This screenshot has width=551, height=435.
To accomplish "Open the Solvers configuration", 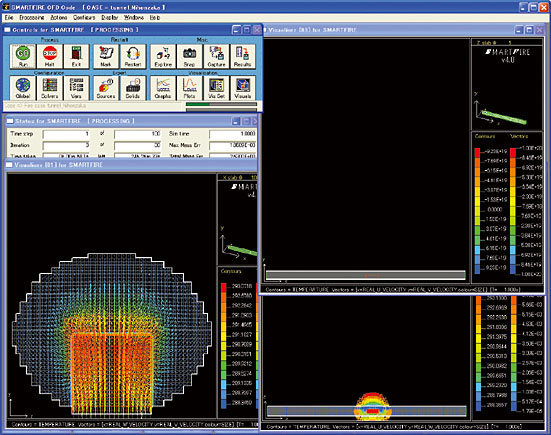I will [50, 88].
